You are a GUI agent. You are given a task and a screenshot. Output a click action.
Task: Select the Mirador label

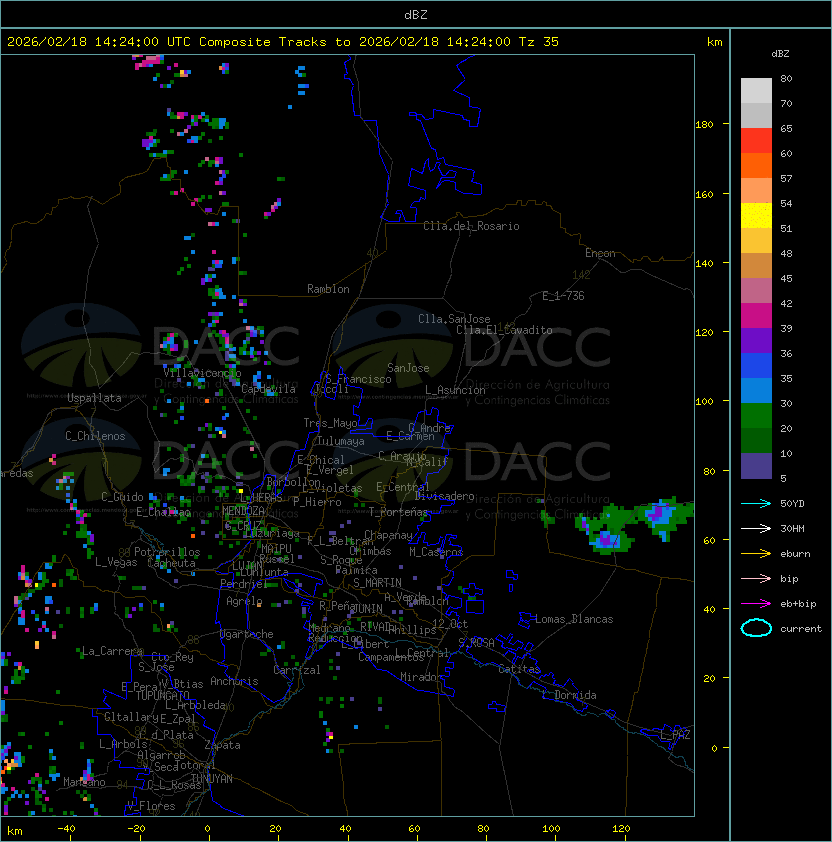coord(421,678)
